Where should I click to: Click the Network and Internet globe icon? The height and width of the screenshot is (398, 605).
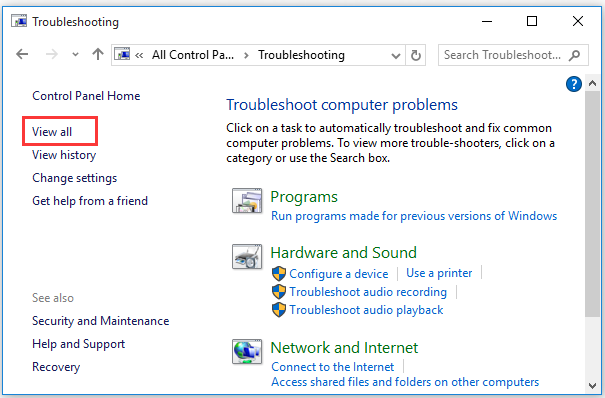tap(247, 351)
